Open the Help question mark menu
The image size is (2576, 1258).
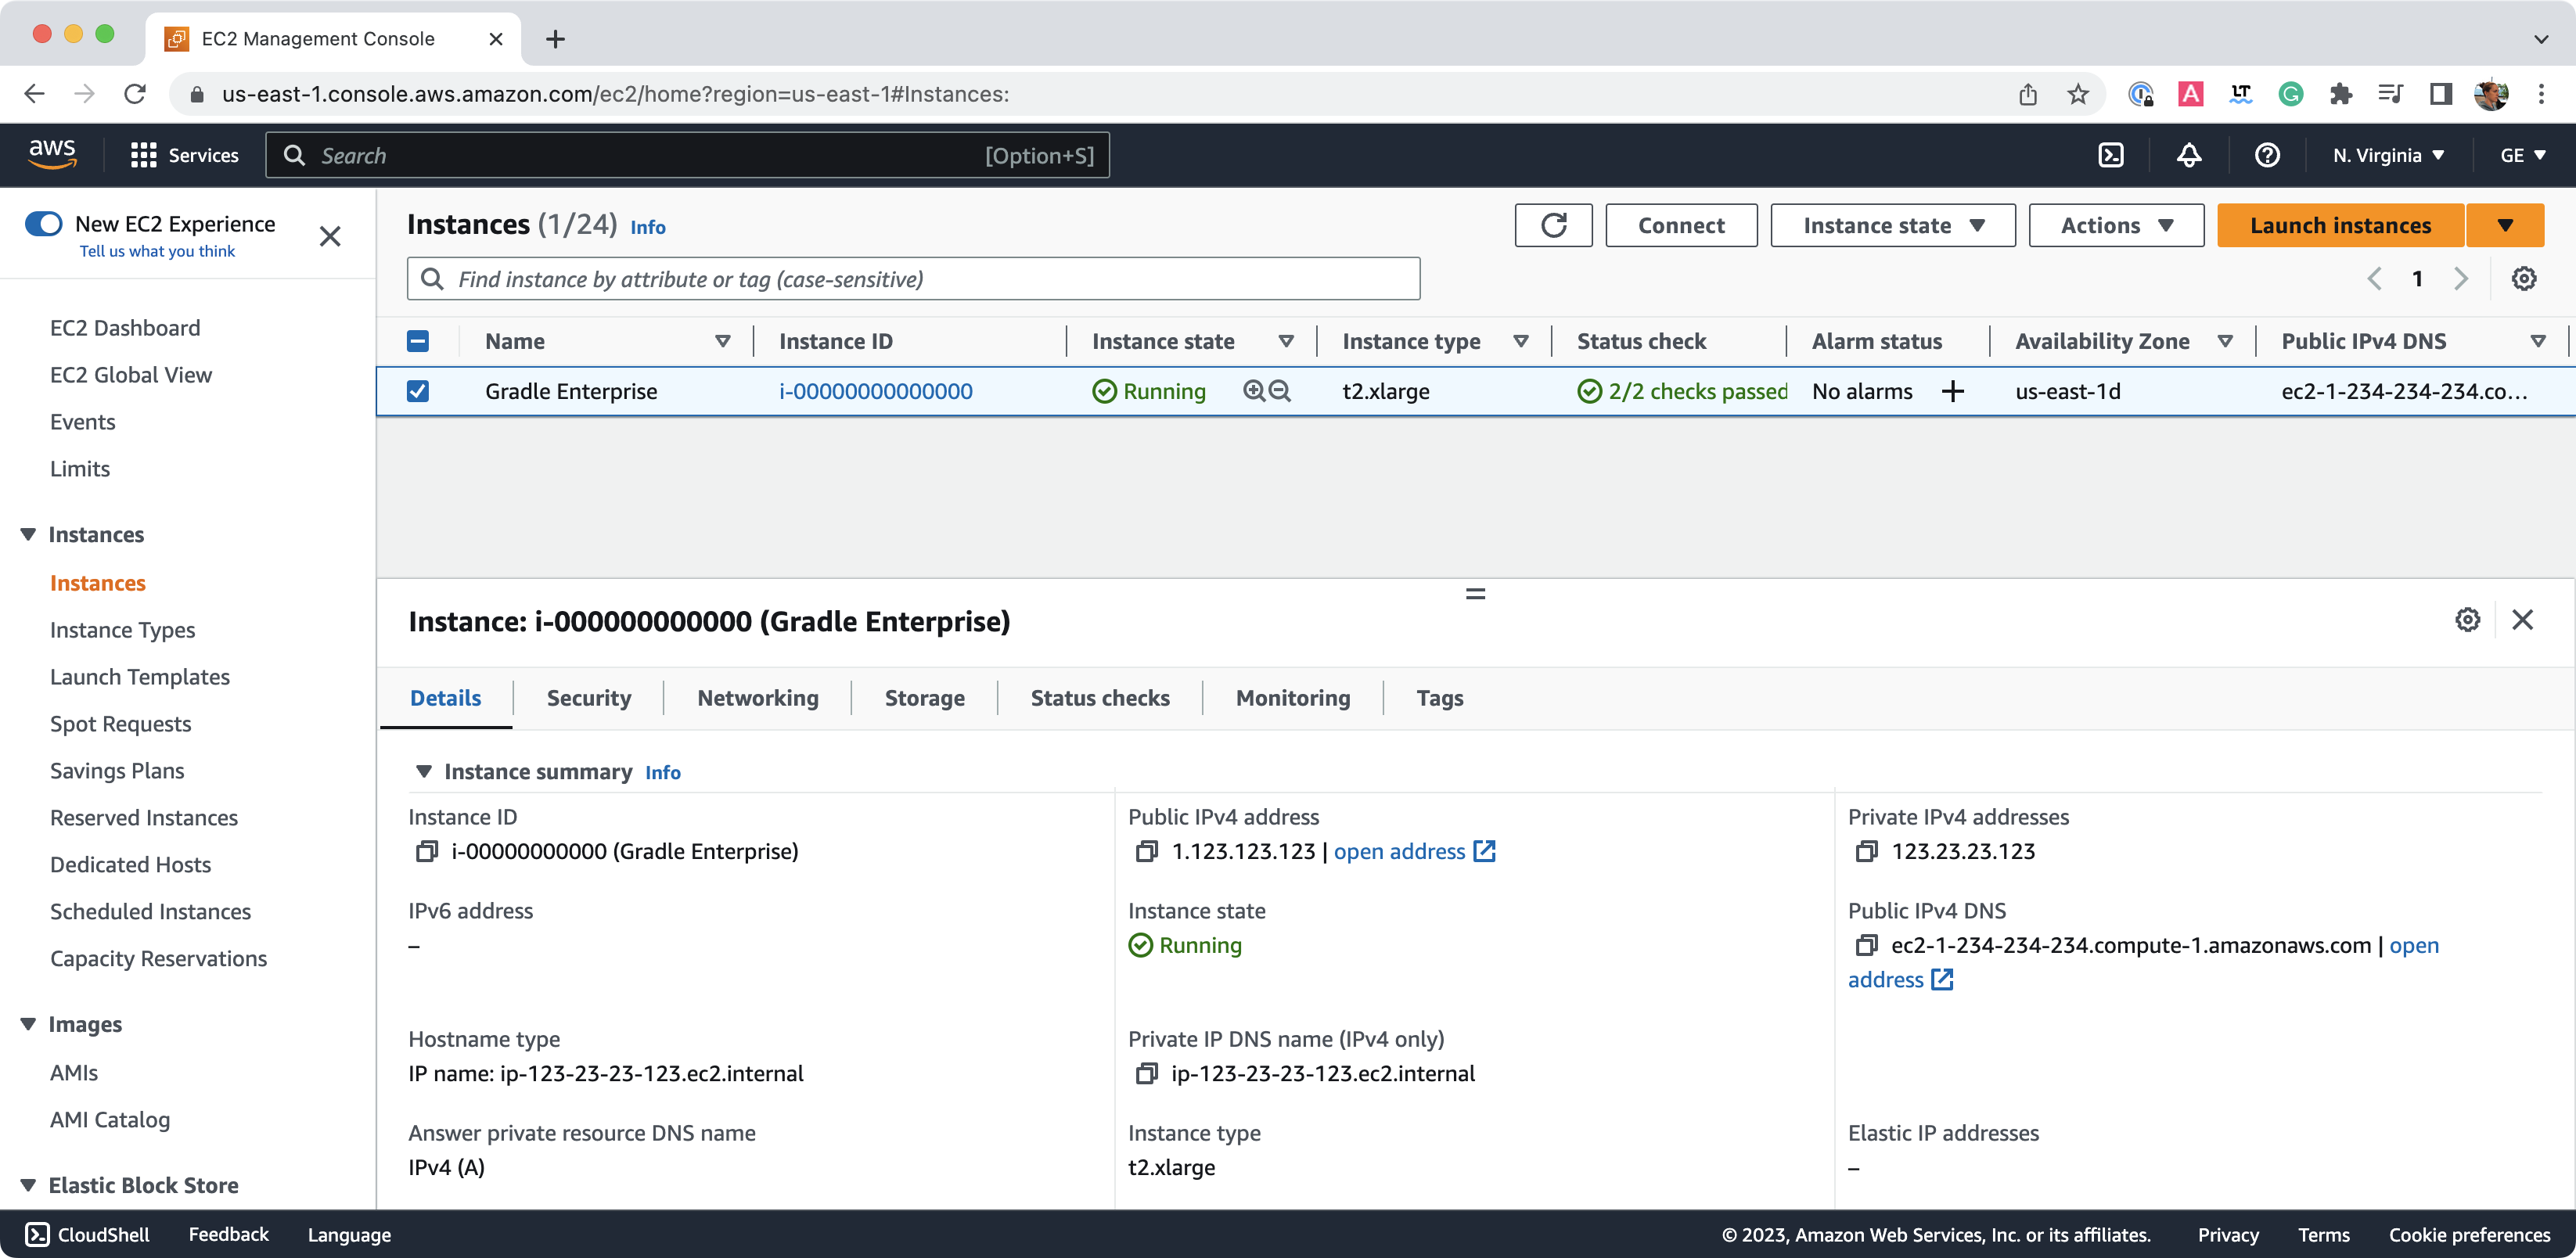tap(2267, 155)
